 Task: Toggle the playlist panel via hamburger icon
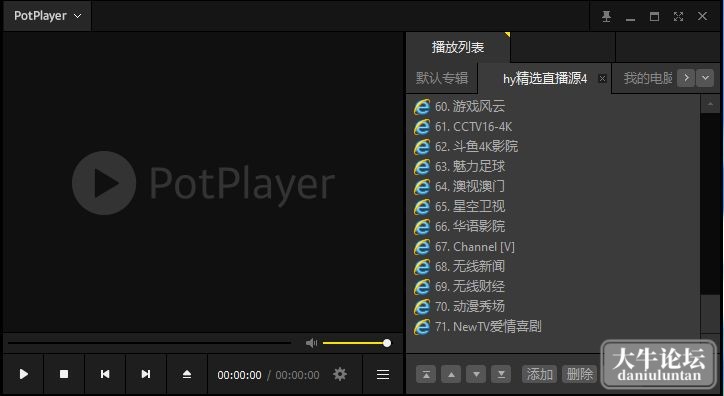click(x=383, y=374)
